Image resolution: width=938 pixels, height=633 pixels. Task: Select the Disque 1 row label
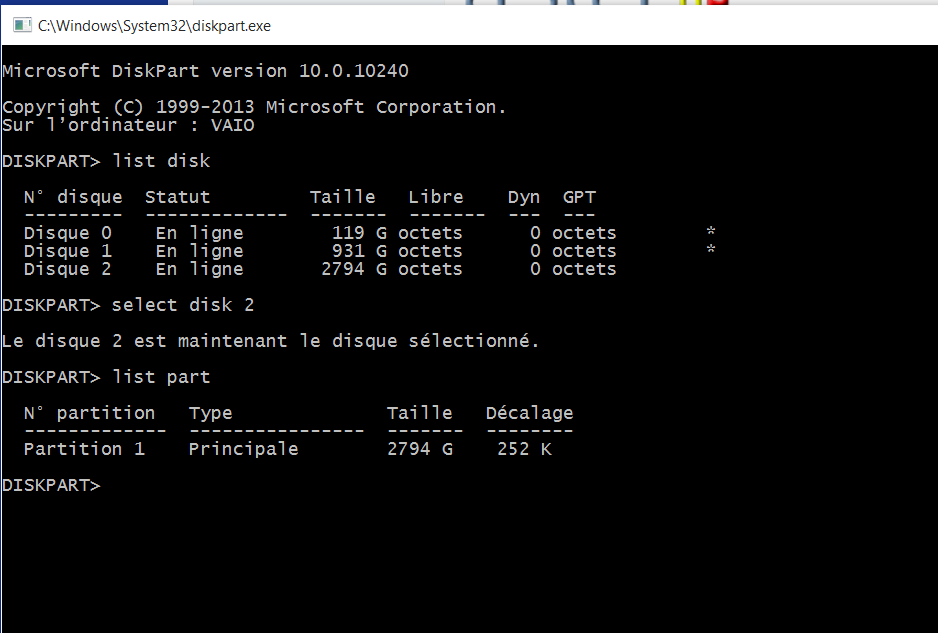pyautogui.click(x=67, y=251)
